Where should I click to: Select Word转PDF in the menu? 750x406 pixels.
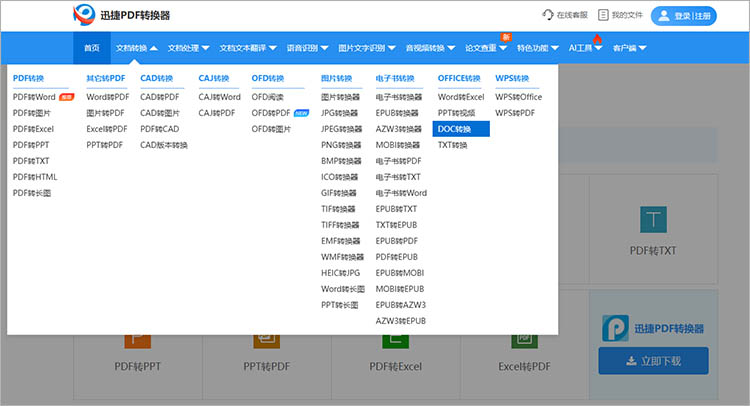(108, 97)
